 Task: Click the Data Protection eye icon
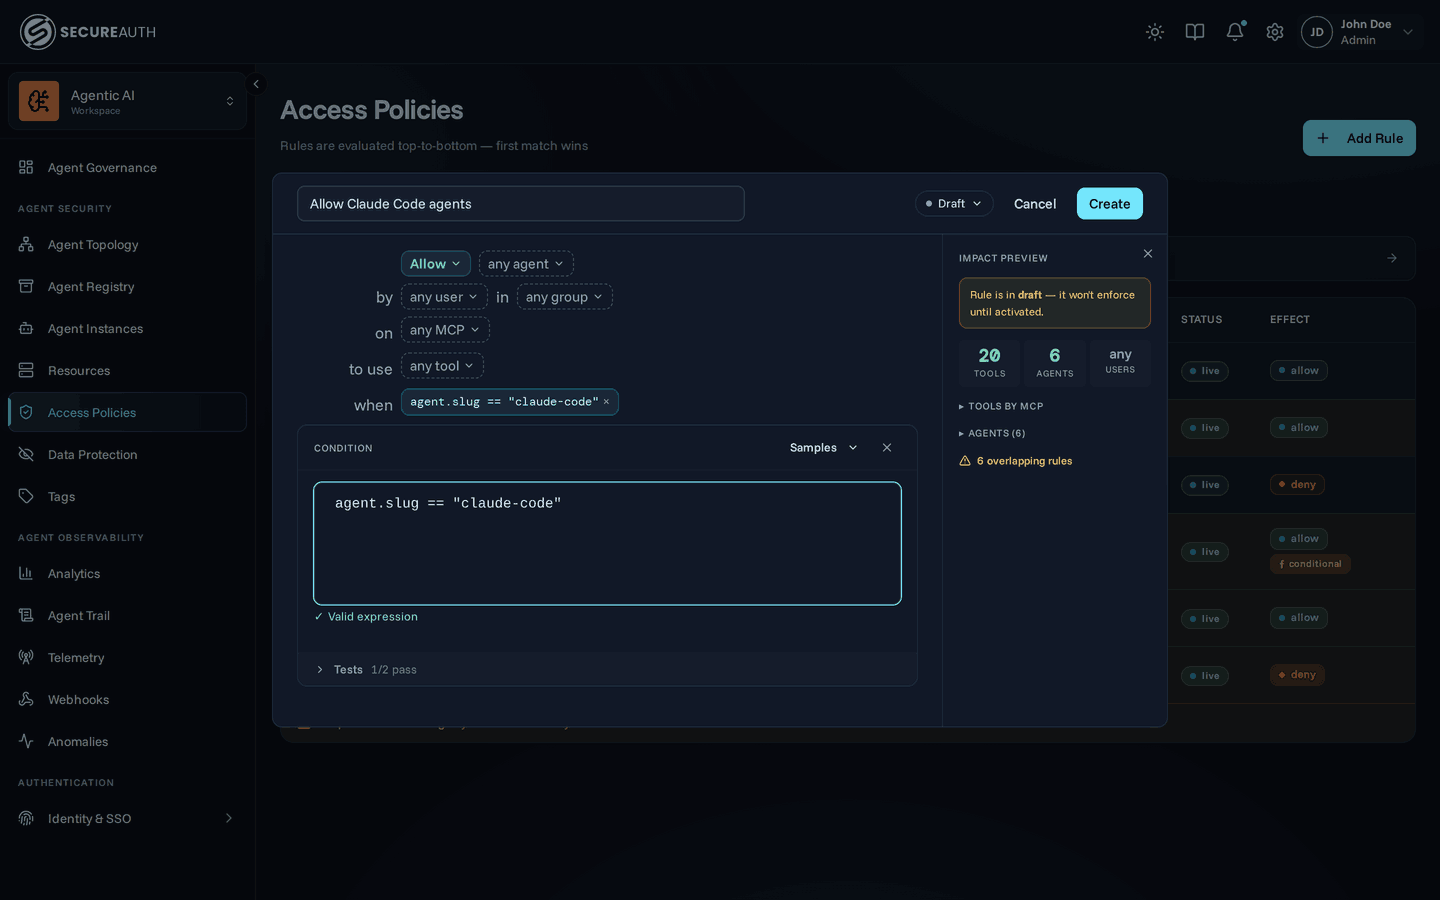click(x=26, y=454)
